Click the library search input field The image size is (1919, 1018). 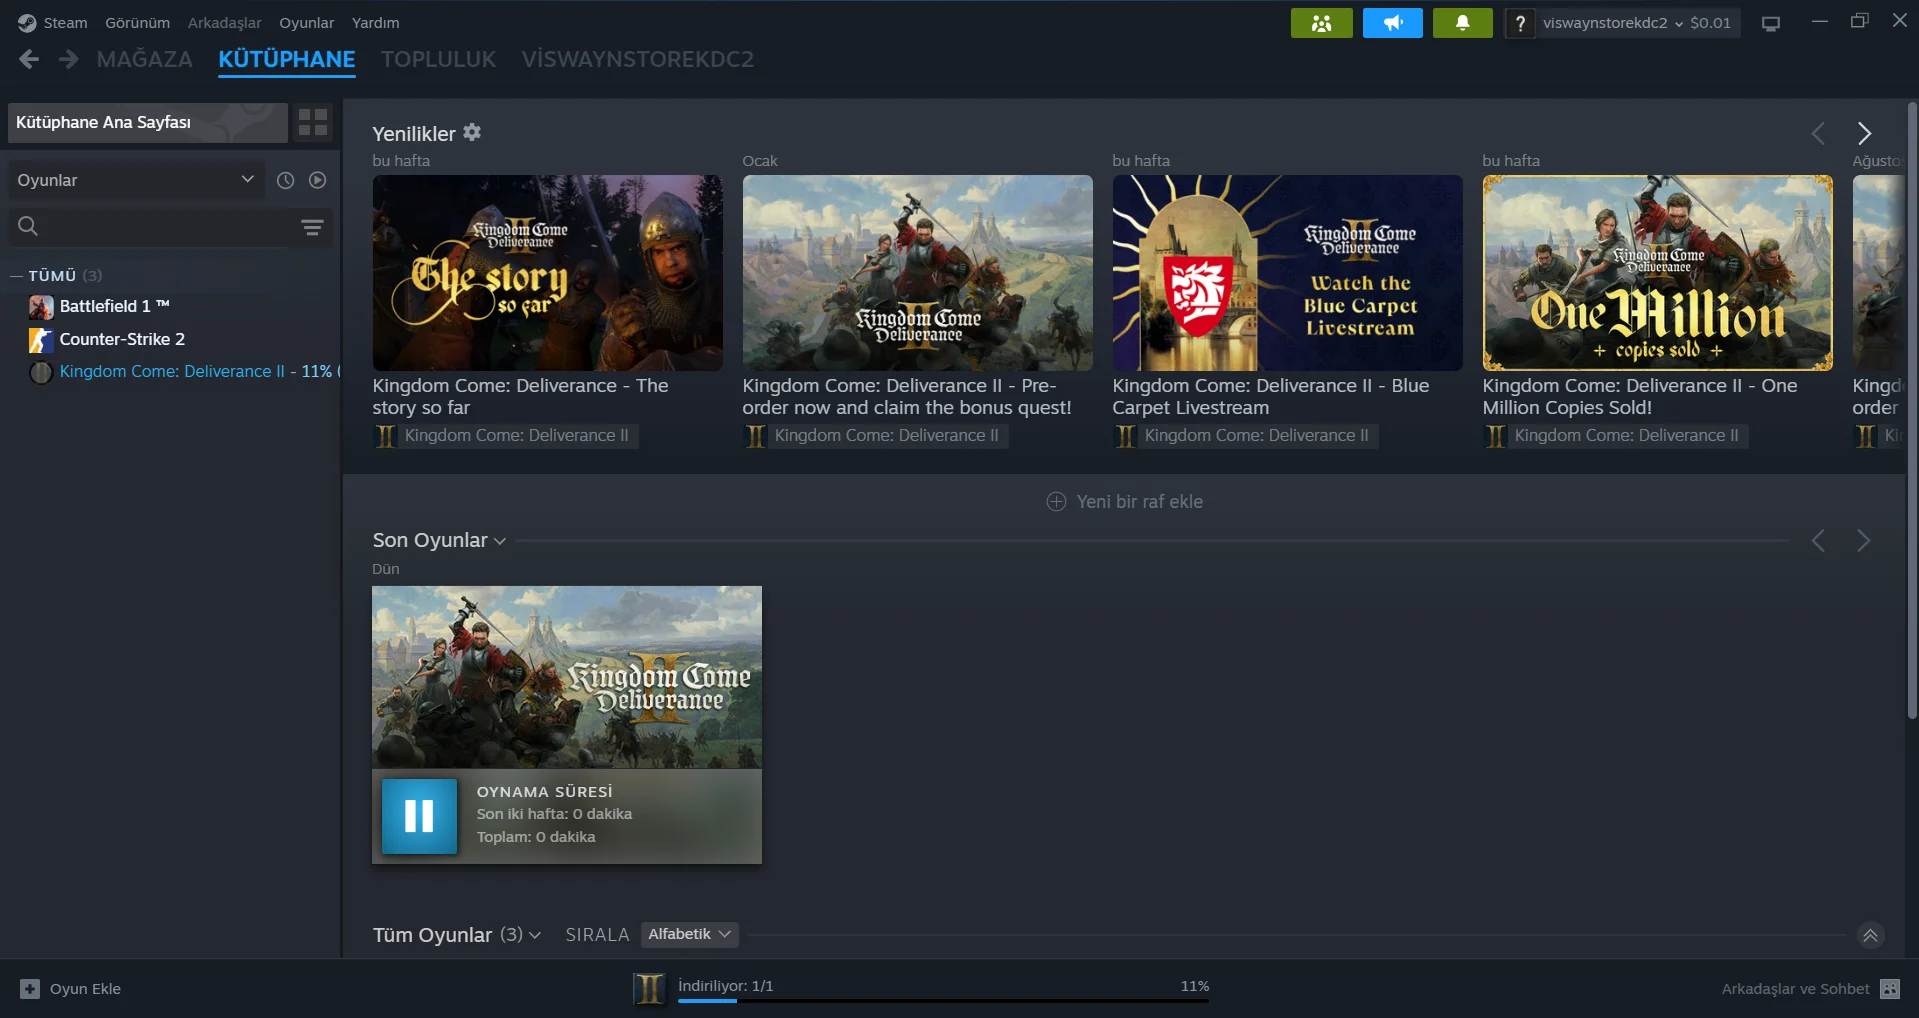click(x=168, y=227)
